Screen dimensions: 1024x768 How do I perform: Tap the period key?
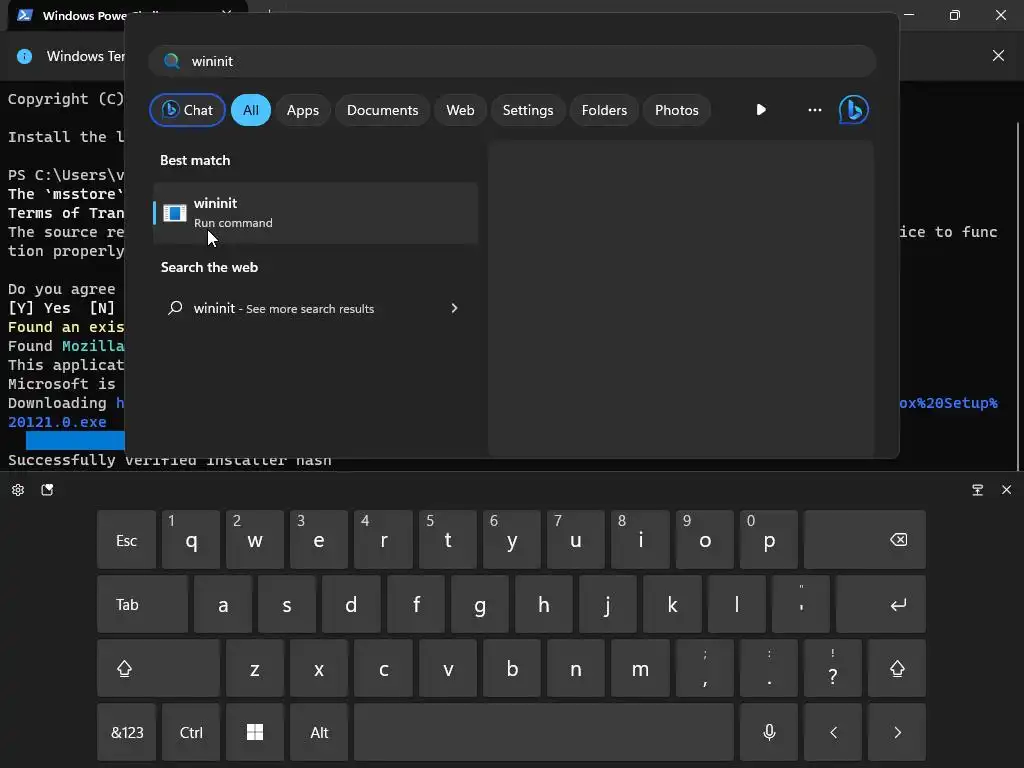pos(769,668)
